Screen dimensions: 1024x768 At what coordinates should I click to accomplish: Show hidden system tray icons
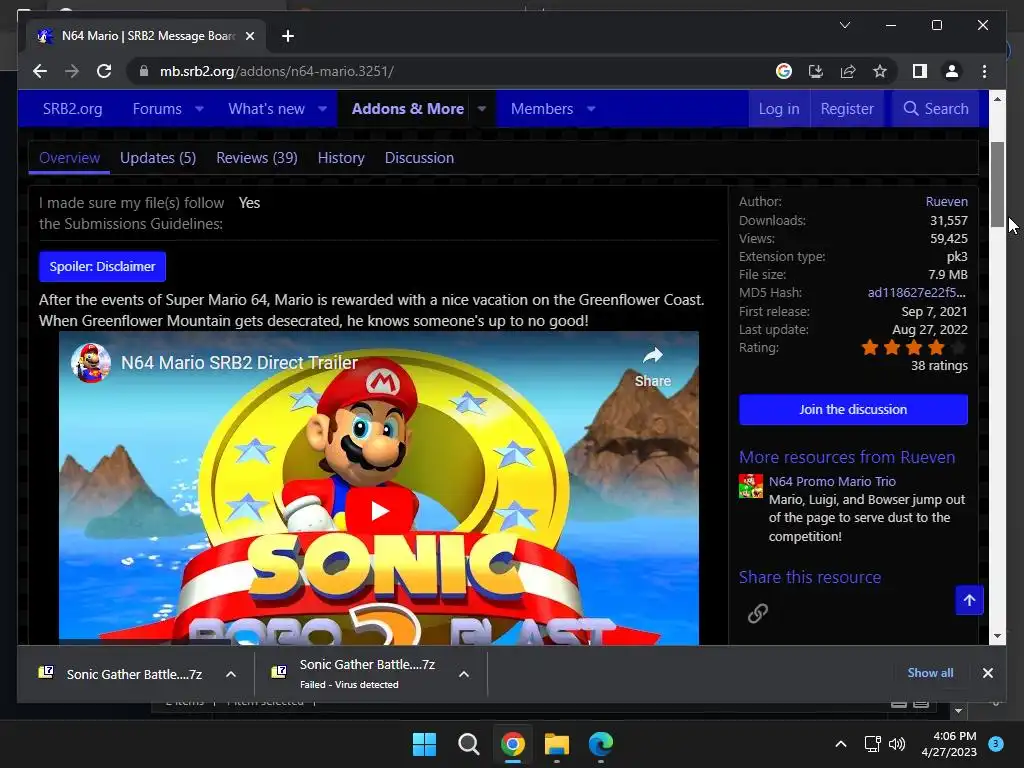pyautogui.click(x=841, y=744)
